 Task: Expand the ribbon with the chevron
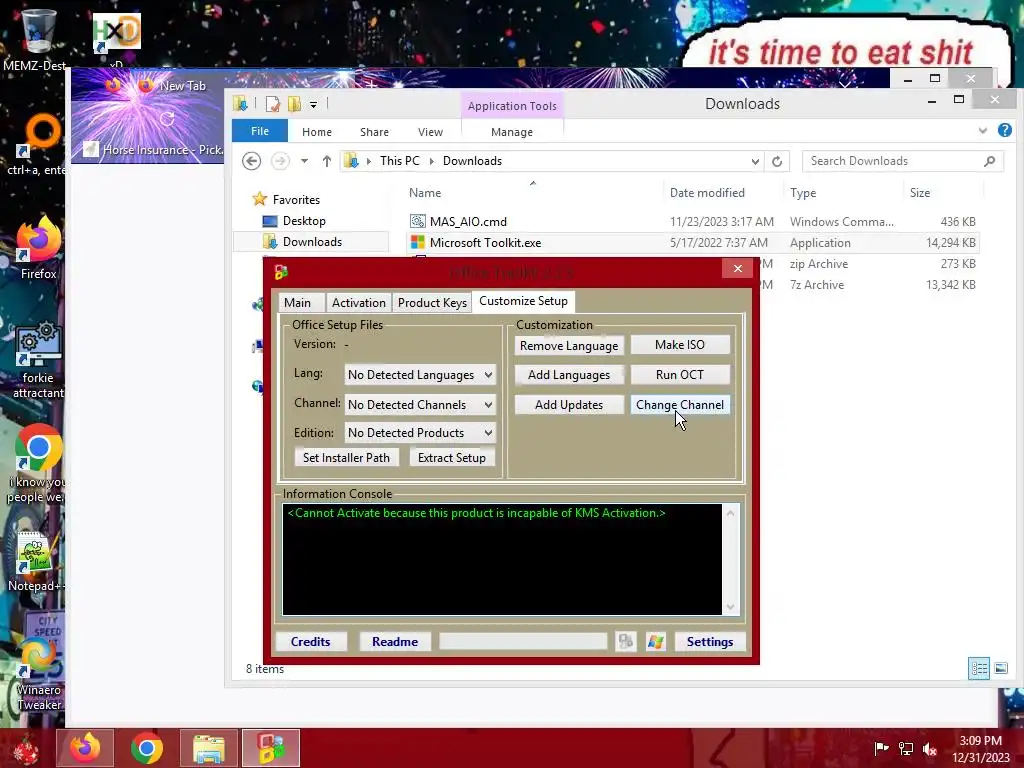pos(983,131)
